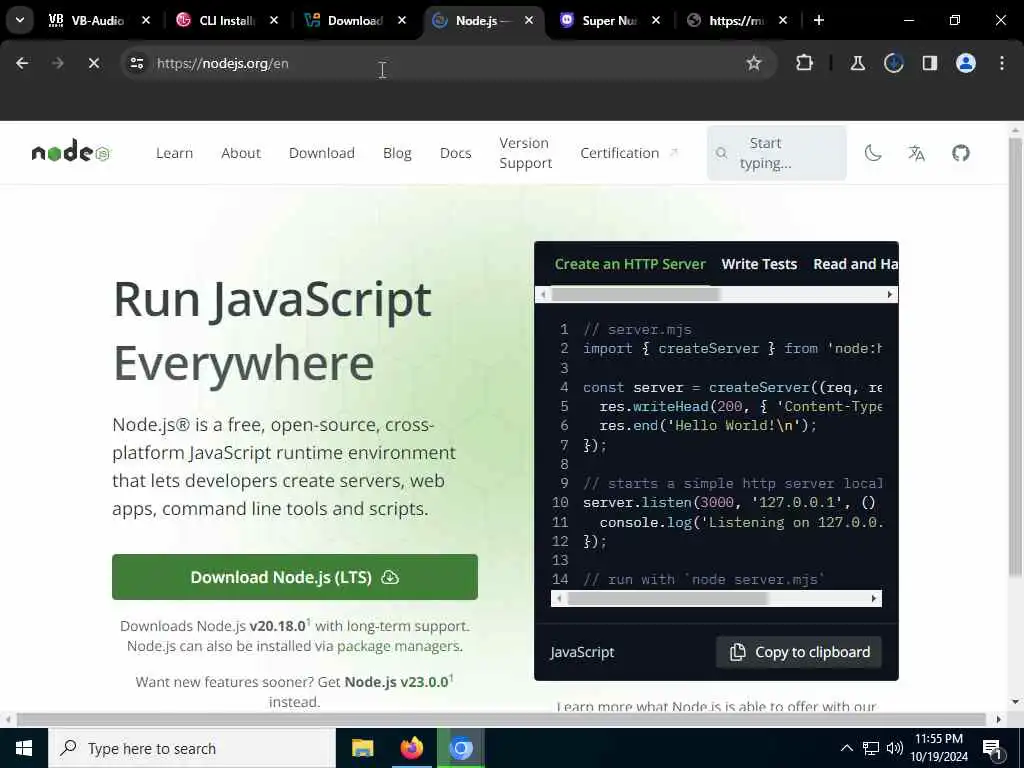Switch to the Super Nu tab
This screenshot has width=1024, height=768.
[x=608, y=20]
